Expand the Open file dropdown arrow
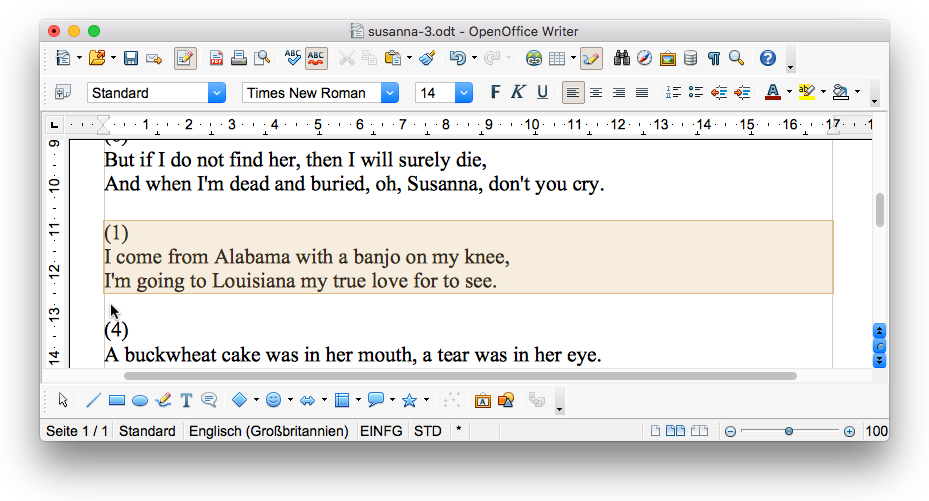929x501 pixels. click(x=113, y=58)
